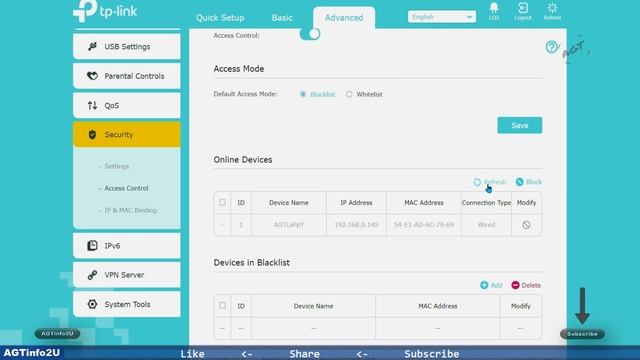Click the MAC Address header in Online Devices
This screenshot has width=640, height=360.
coord(424,203)
